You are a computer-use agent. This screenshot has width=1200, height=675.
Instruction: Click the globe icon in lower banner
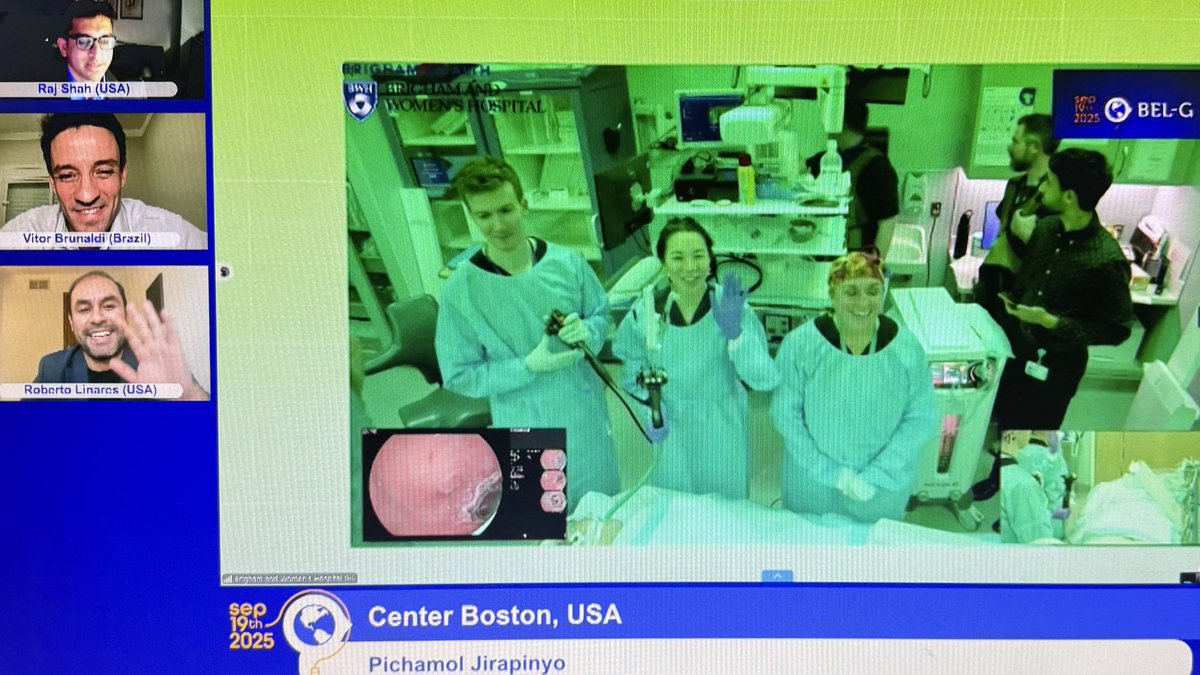tap(316, 624)
